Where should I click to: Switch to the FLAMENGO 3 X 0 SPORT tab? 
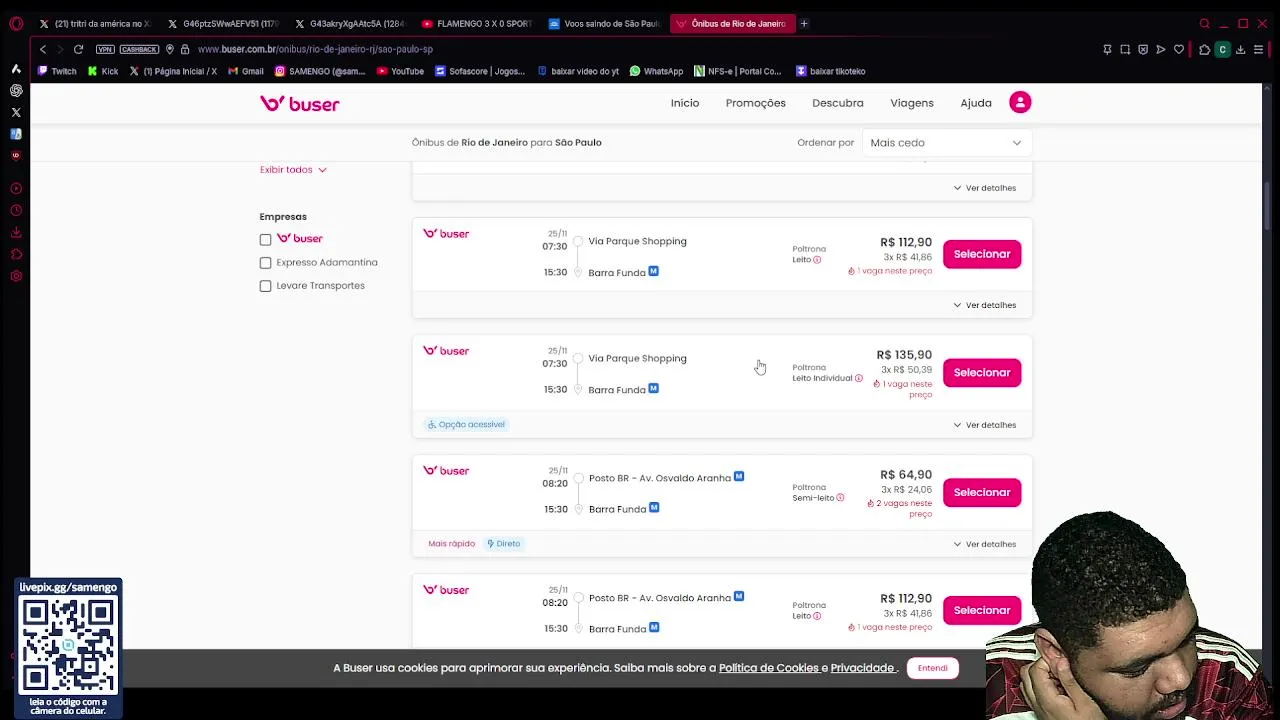477,23
